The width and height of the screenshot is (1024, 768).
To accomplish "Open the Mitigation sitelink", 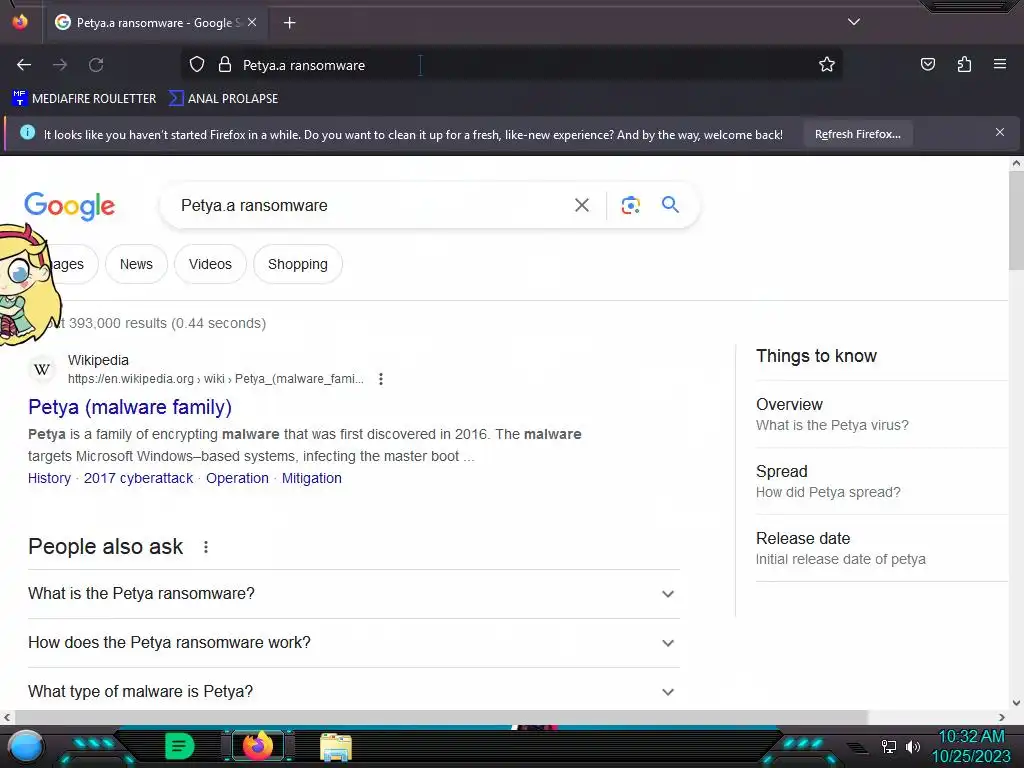I will coord(312,478).
